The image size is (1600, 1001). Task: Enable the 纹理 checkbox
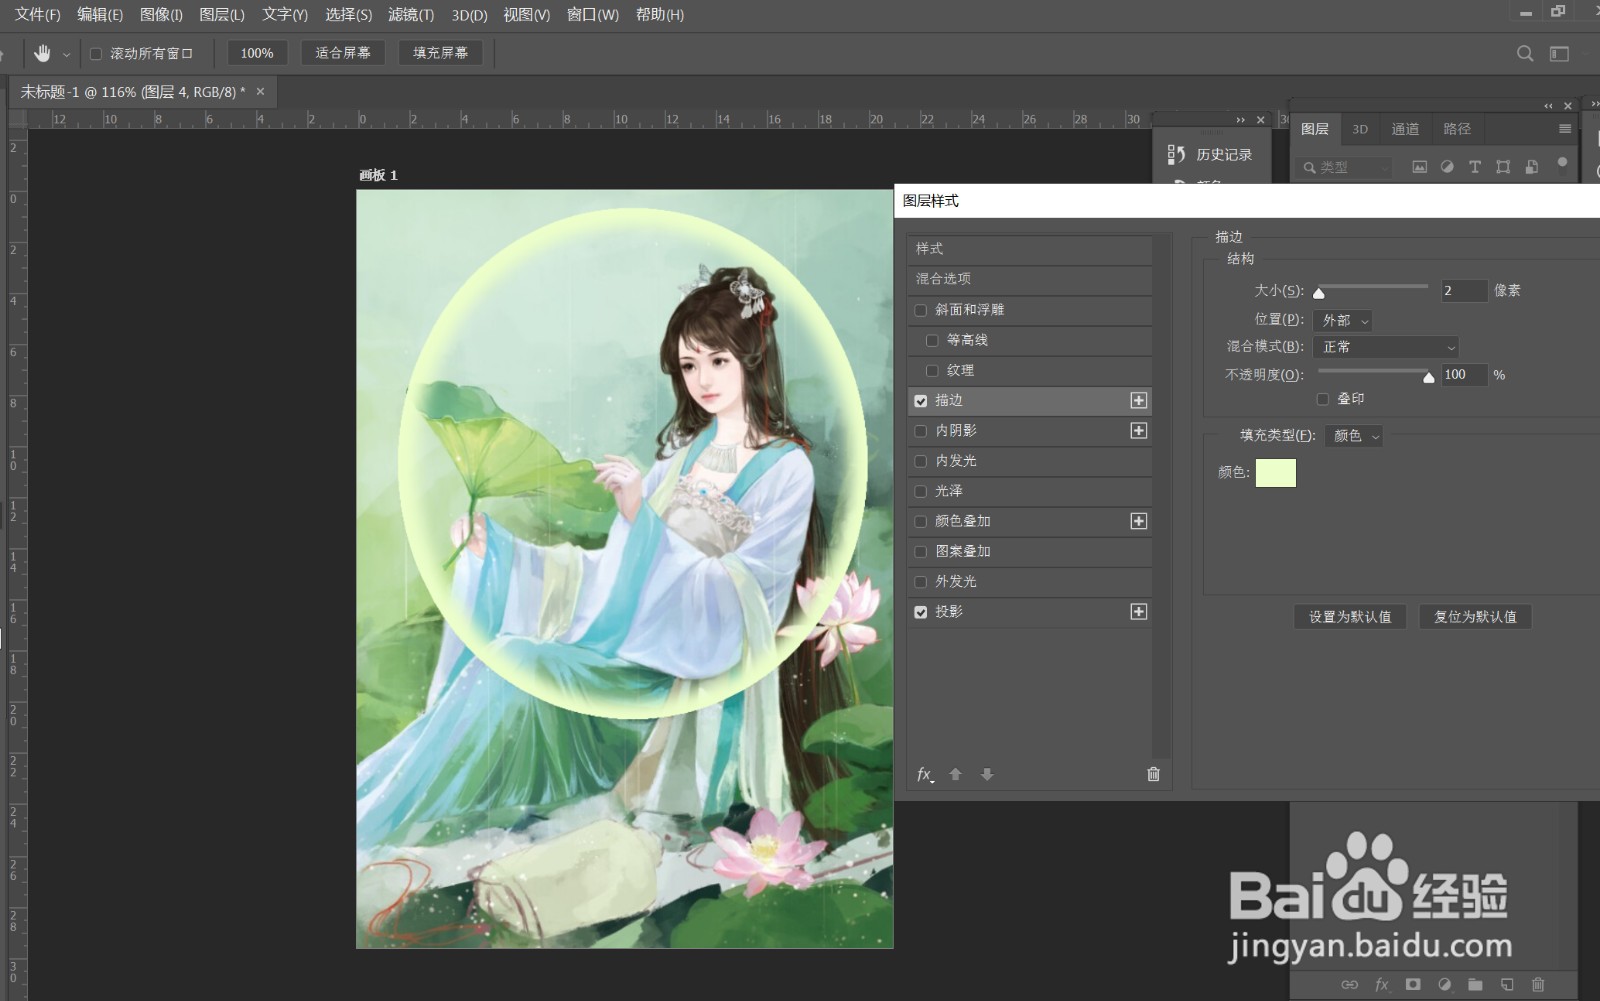(932, 370)
